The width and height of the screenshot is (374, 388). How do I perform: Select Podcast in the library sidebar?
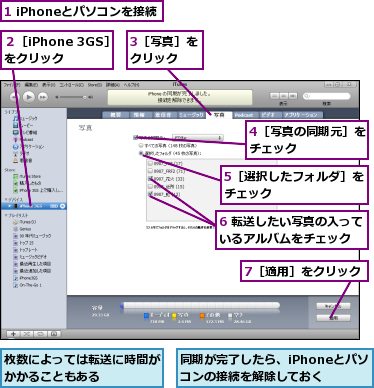coord(23,139)
